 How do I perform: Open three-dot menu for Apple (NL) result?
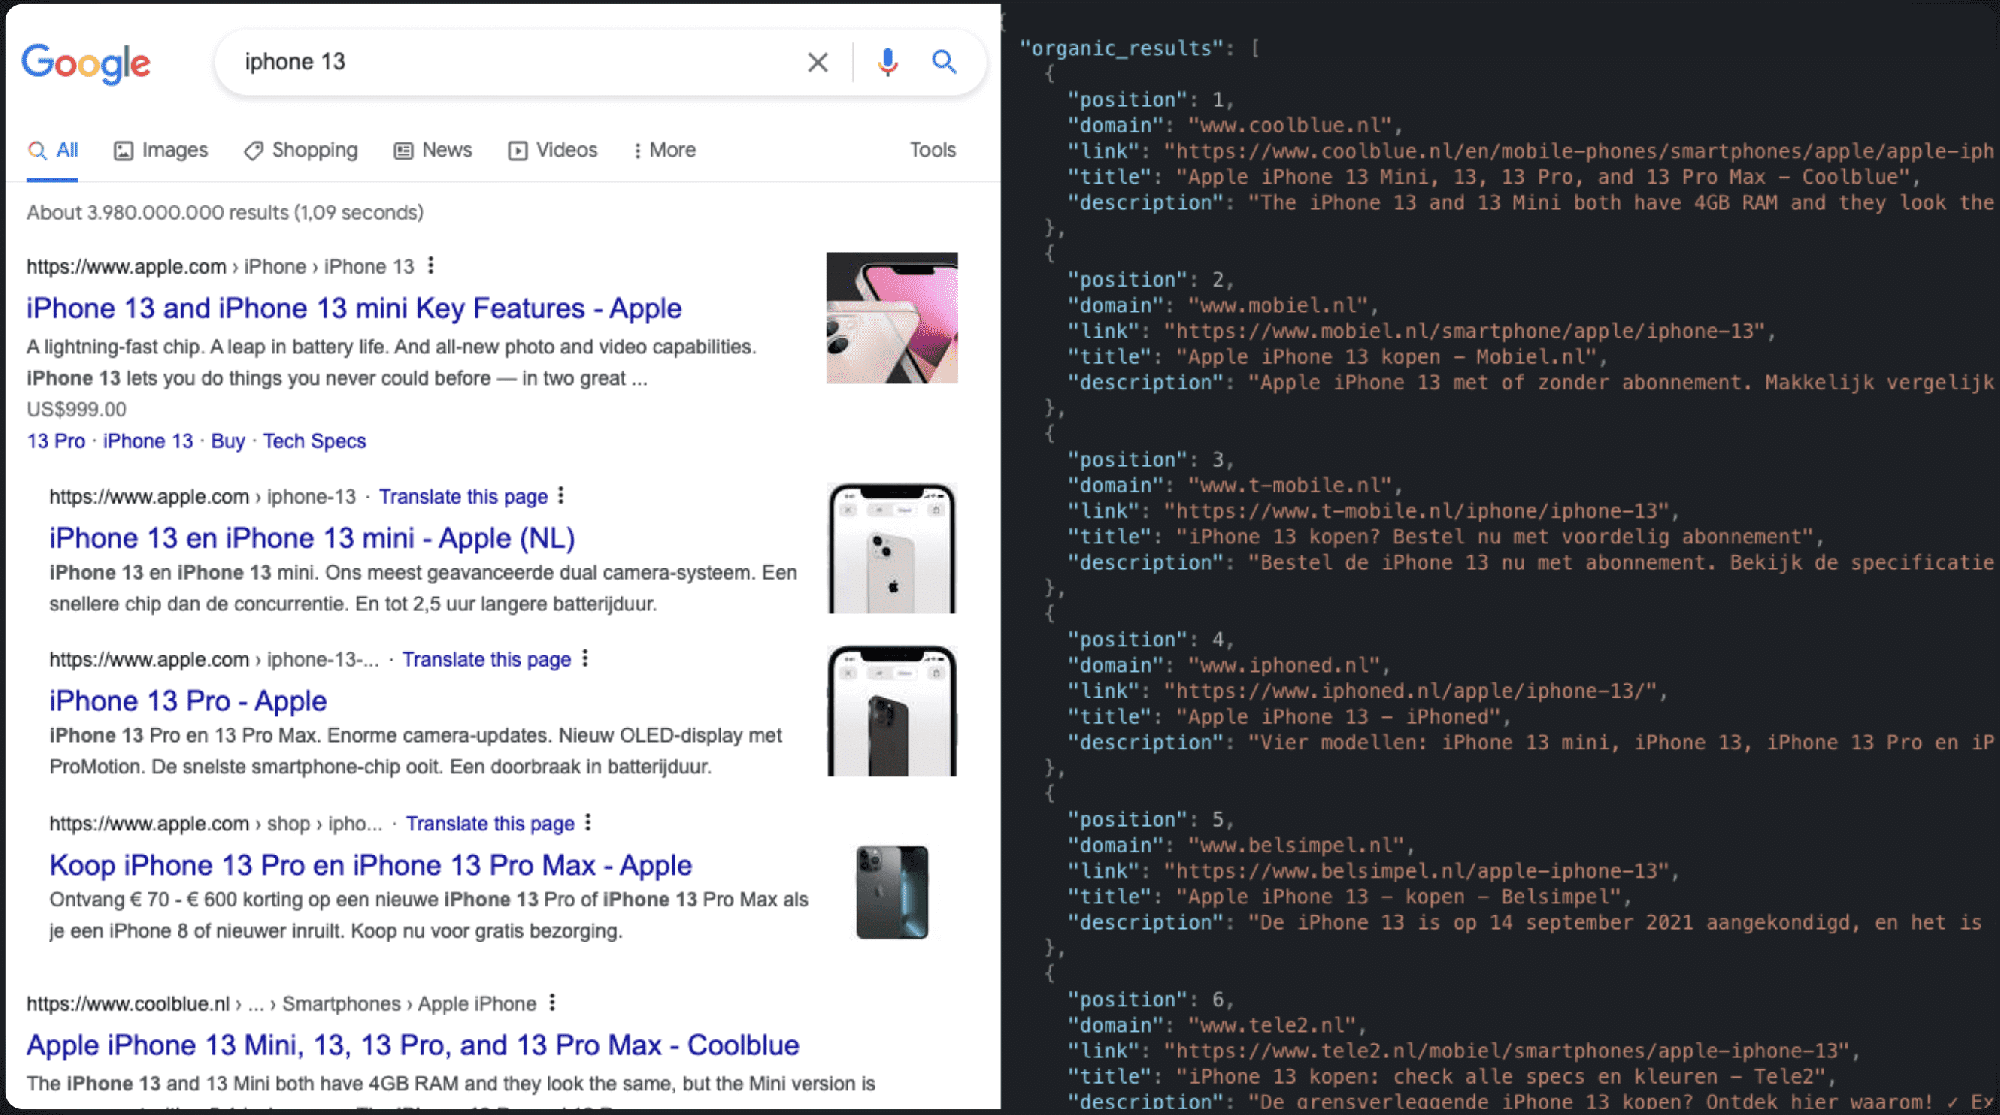[x=561, y=495]
